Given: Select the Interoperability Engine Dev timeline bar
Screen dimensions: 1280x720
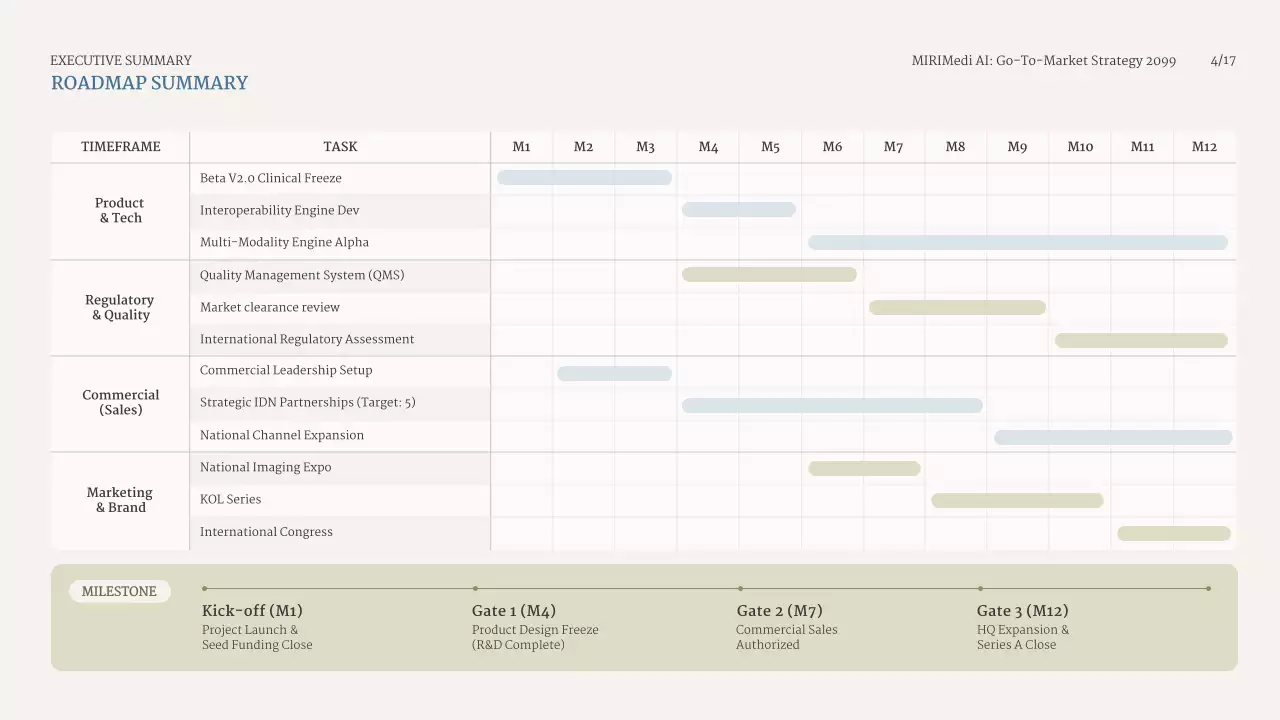Looking at the screenshot, I should pyautogui.click(x=739, y=210).
